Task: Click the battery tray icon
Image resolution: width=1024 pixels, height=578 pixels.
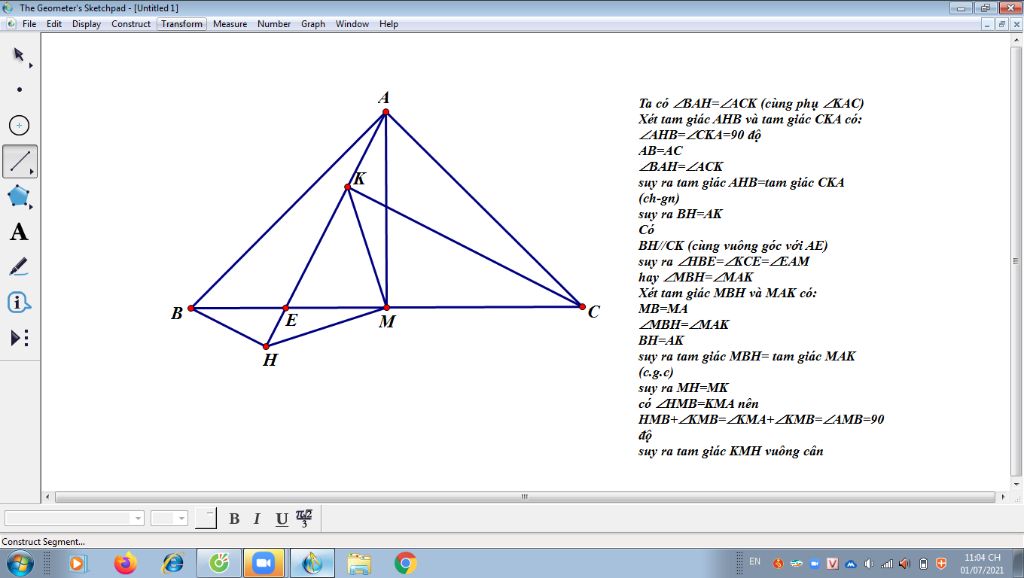Action: point(923,563)
